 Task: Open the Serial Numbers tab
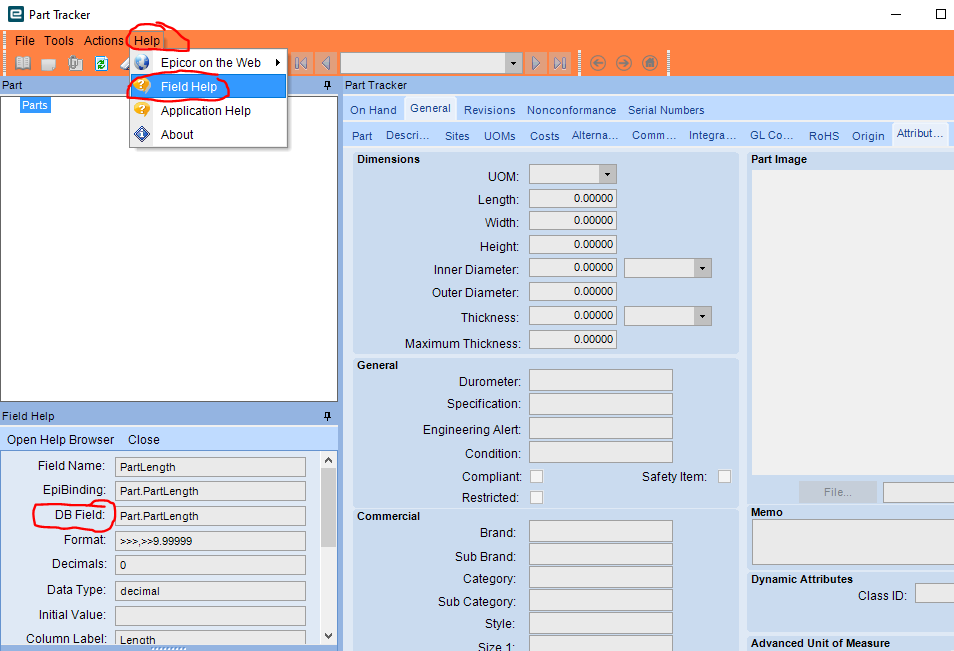coord(666,110)
